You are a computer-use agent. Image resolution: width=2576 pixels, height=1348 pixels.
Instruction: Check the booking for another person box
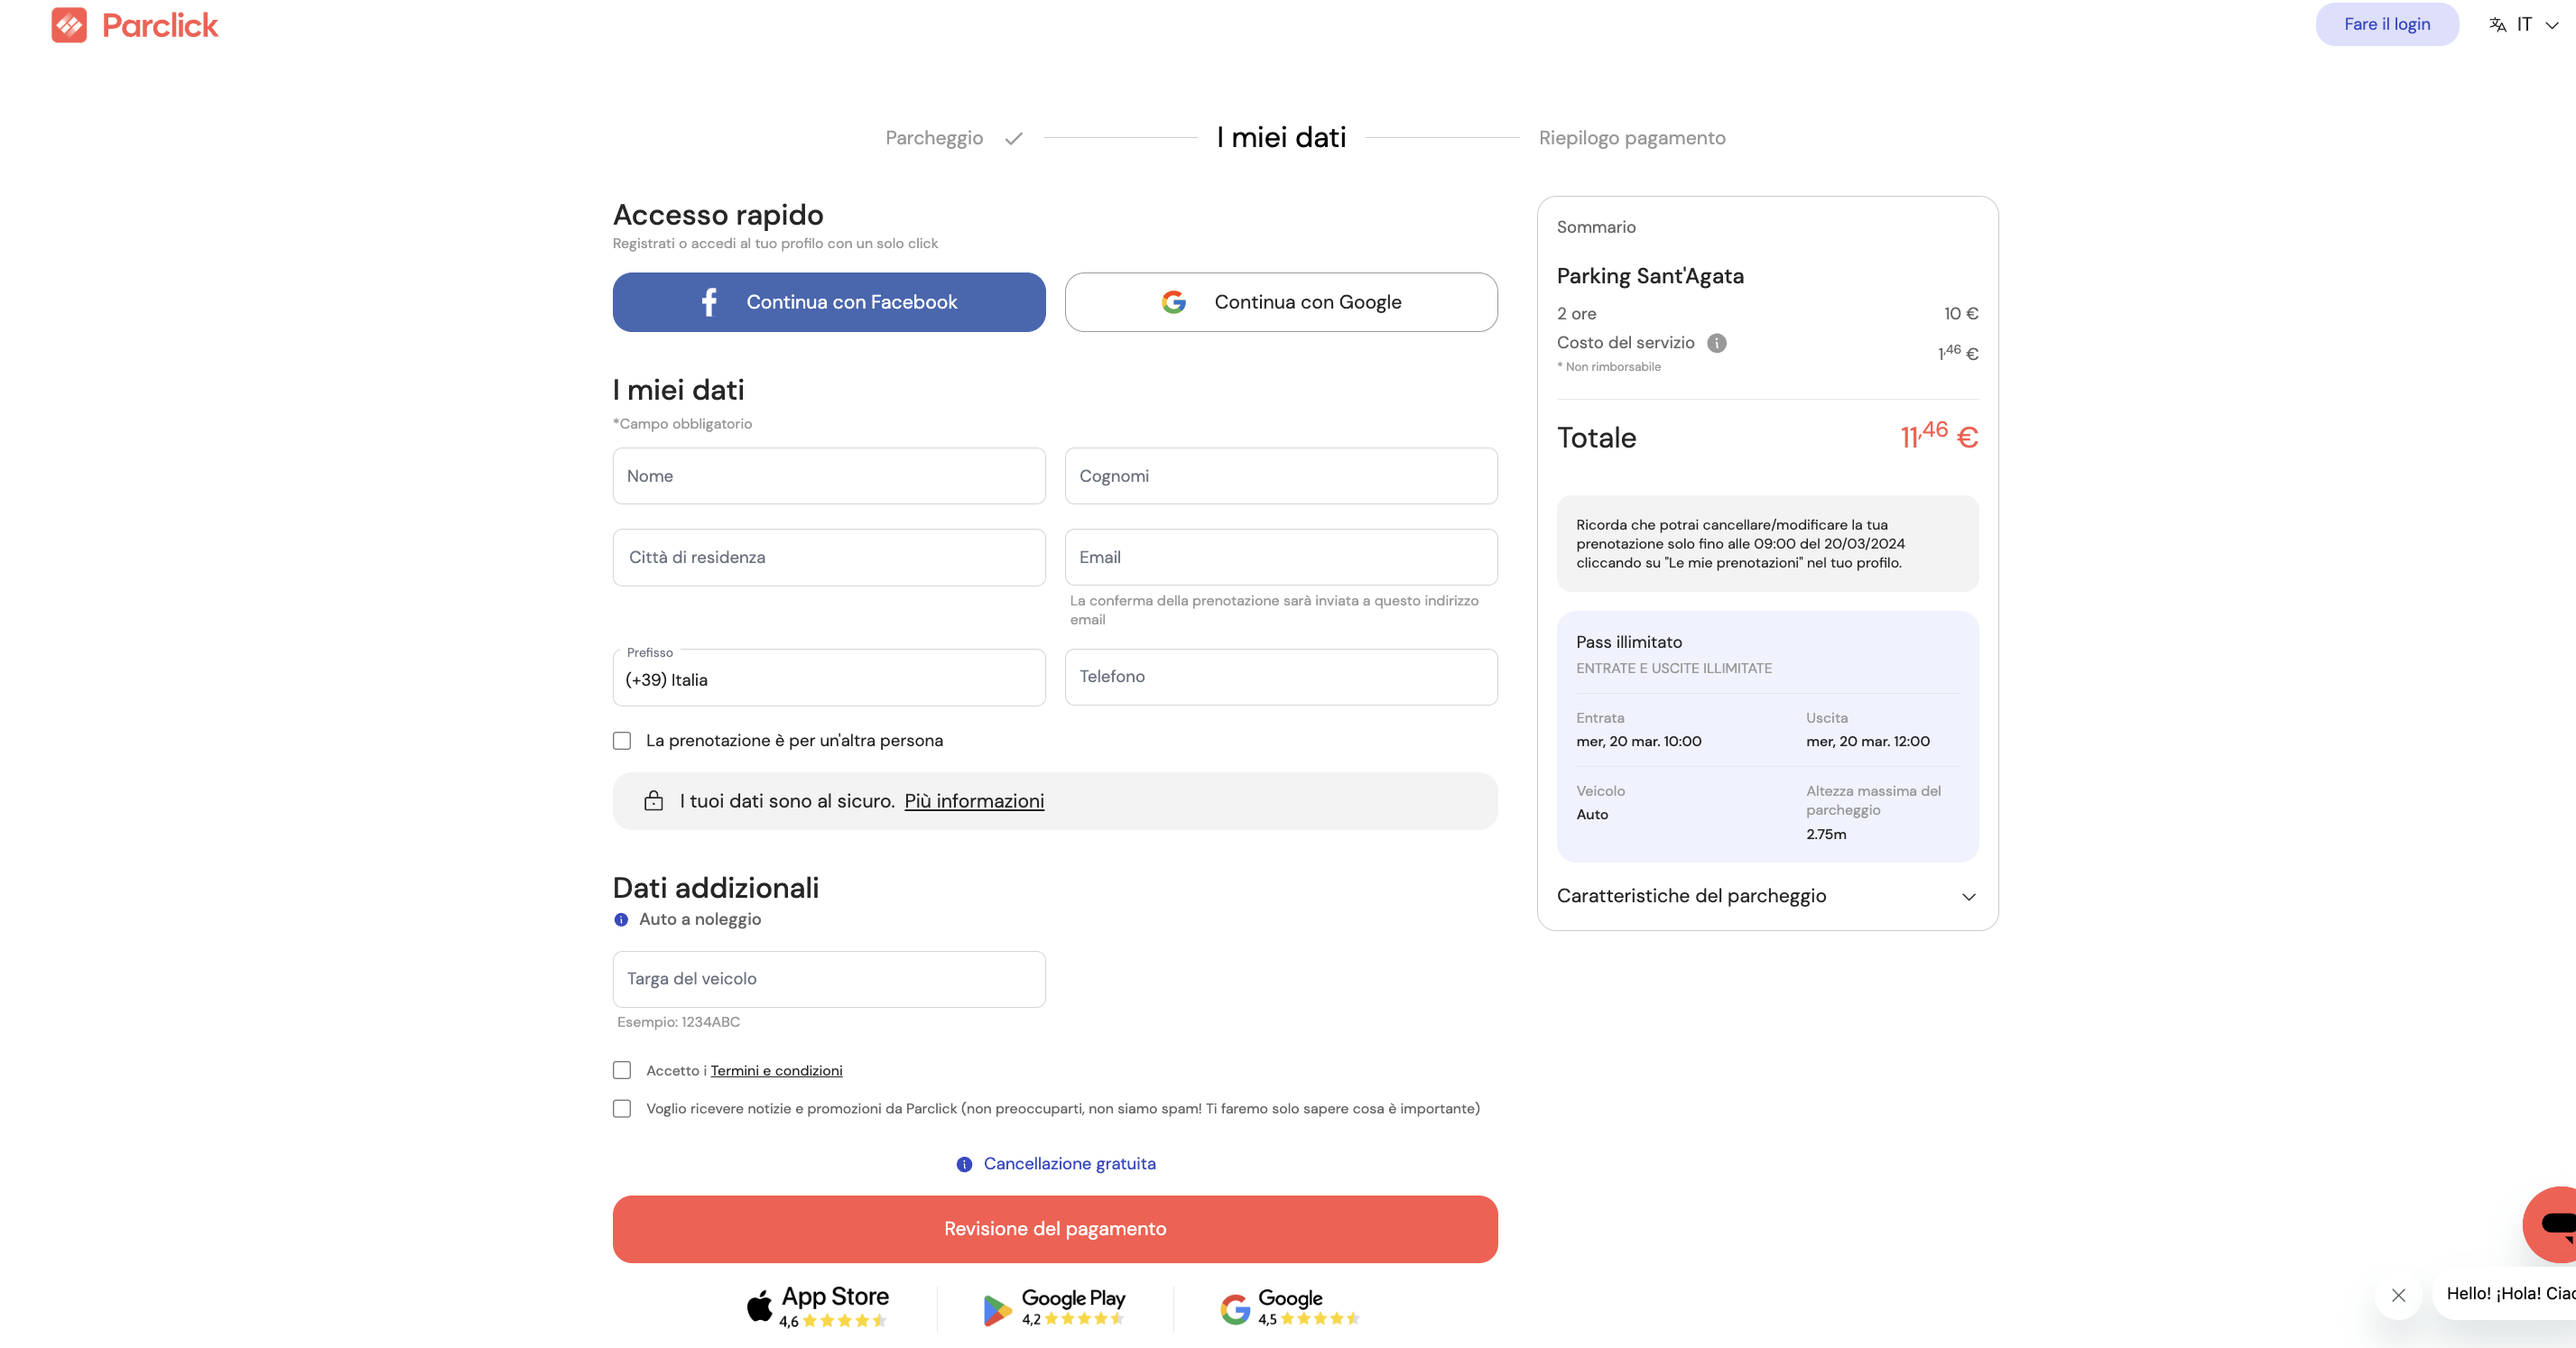[x=622, y=741]
